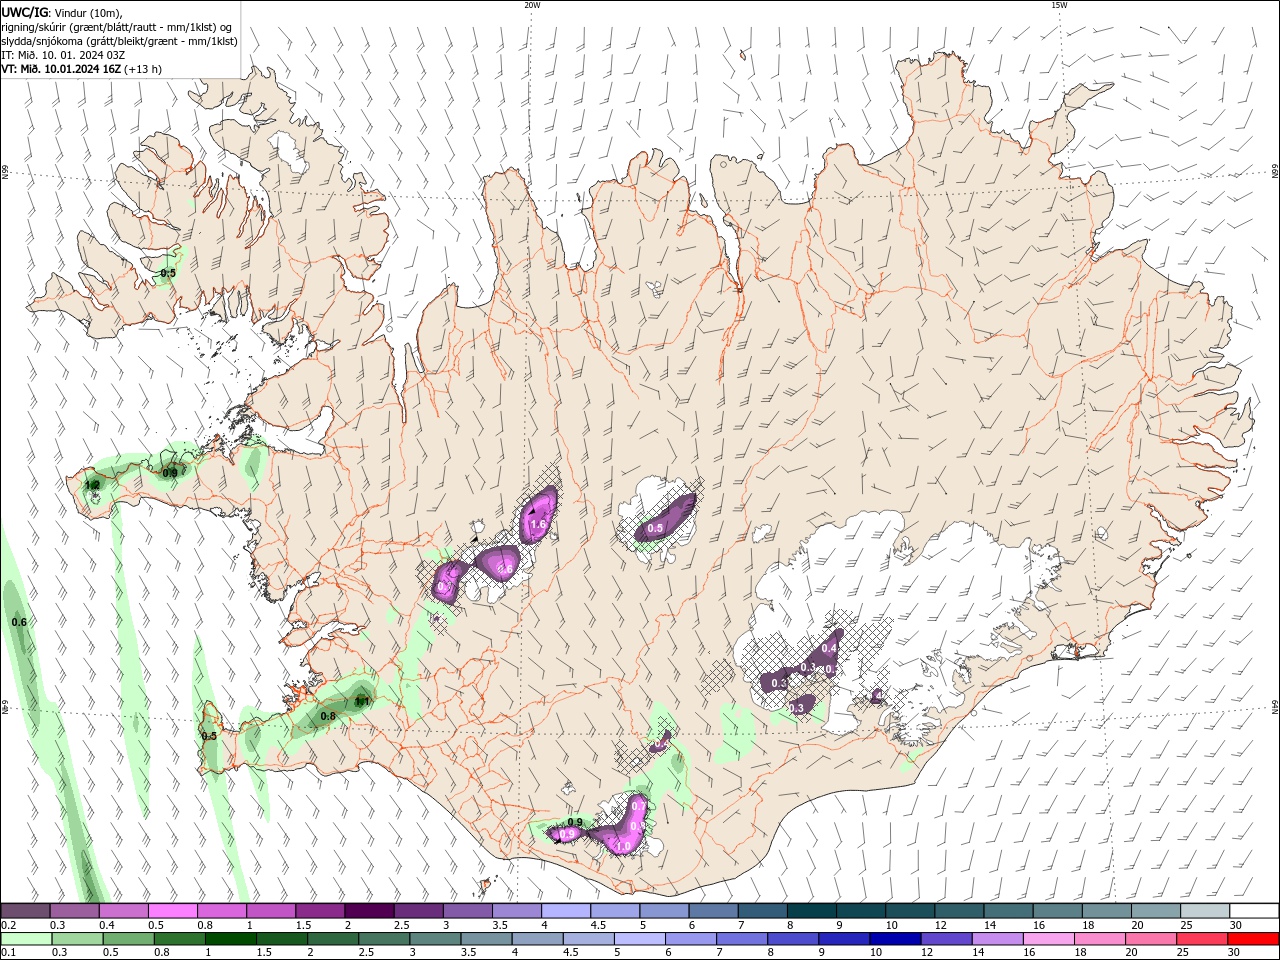The image size is (1280, 960).
Task: Click the "15W" longitude label
Action: (x=1059, y=5)
